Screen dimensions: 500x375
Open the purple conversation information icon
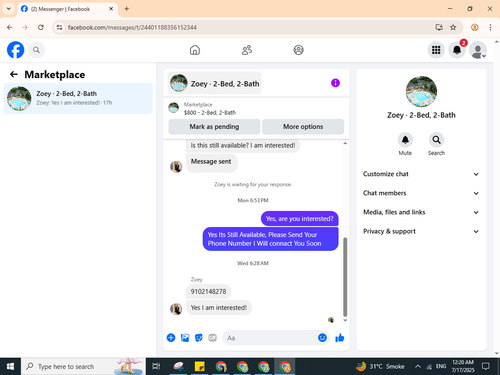tap(335, 83)
